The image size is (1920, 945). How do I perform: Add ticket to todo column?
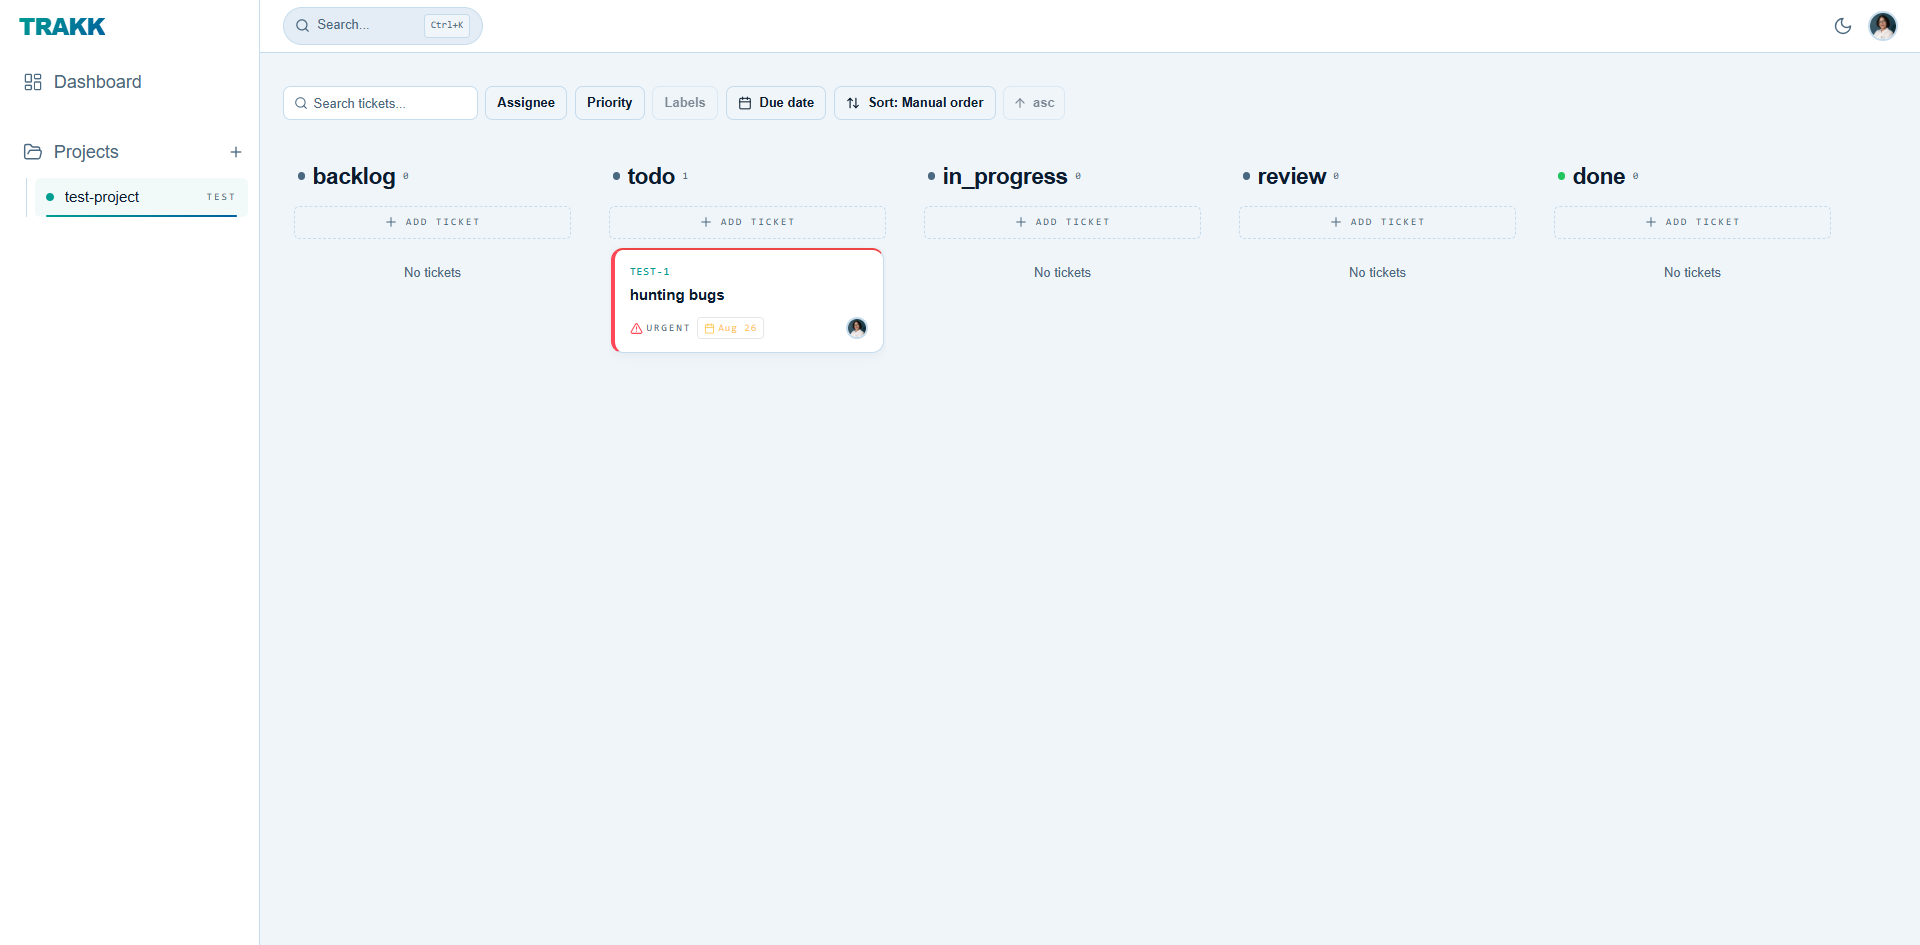tap(747, 222)
